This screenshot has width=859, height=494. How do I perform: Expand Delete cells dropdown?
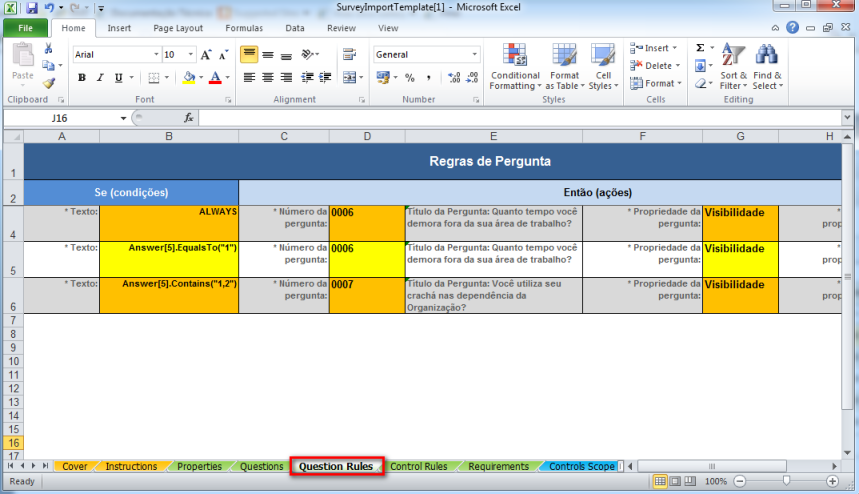point(678,66)
